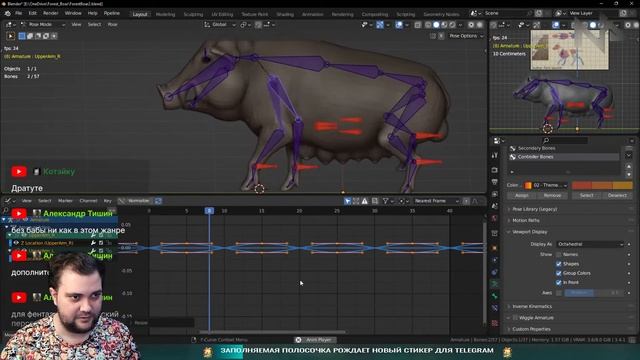Disable the Group Colors checkbox
Image resolution: width=640 pixels, height=360 pixels.
[559, 273]
